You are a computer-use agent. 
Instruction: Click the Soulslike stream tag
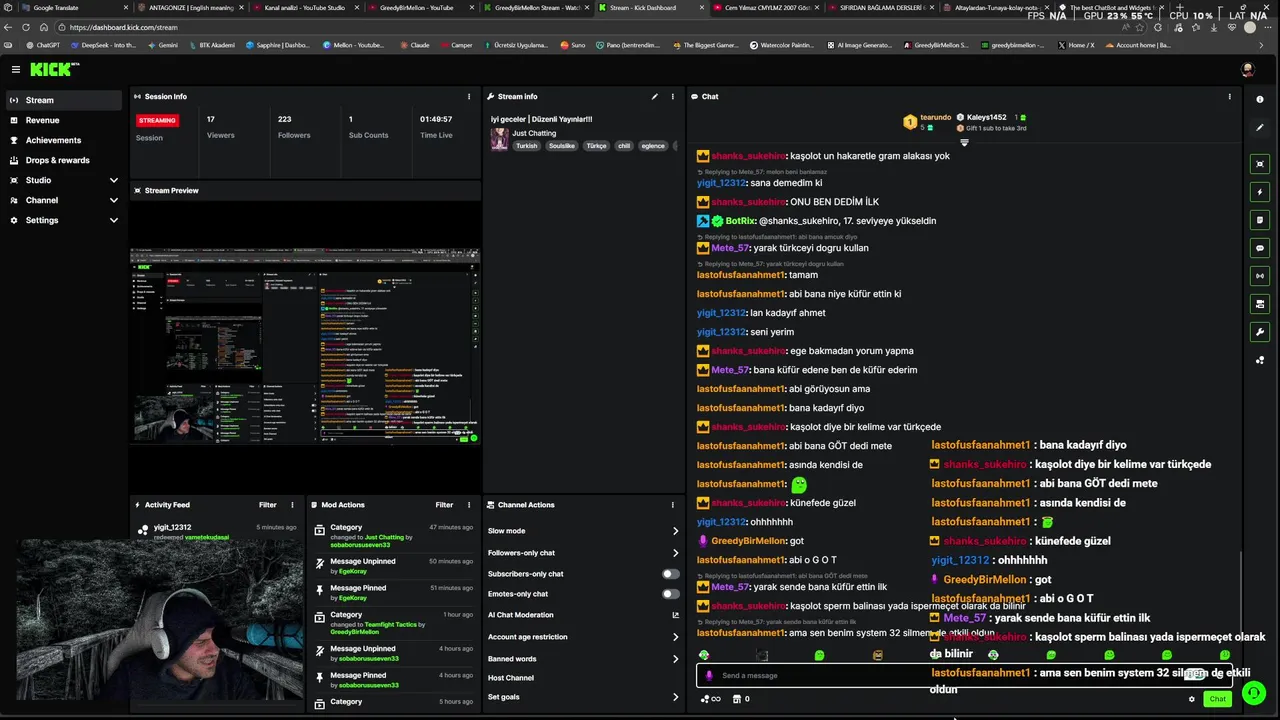(561, 146)
